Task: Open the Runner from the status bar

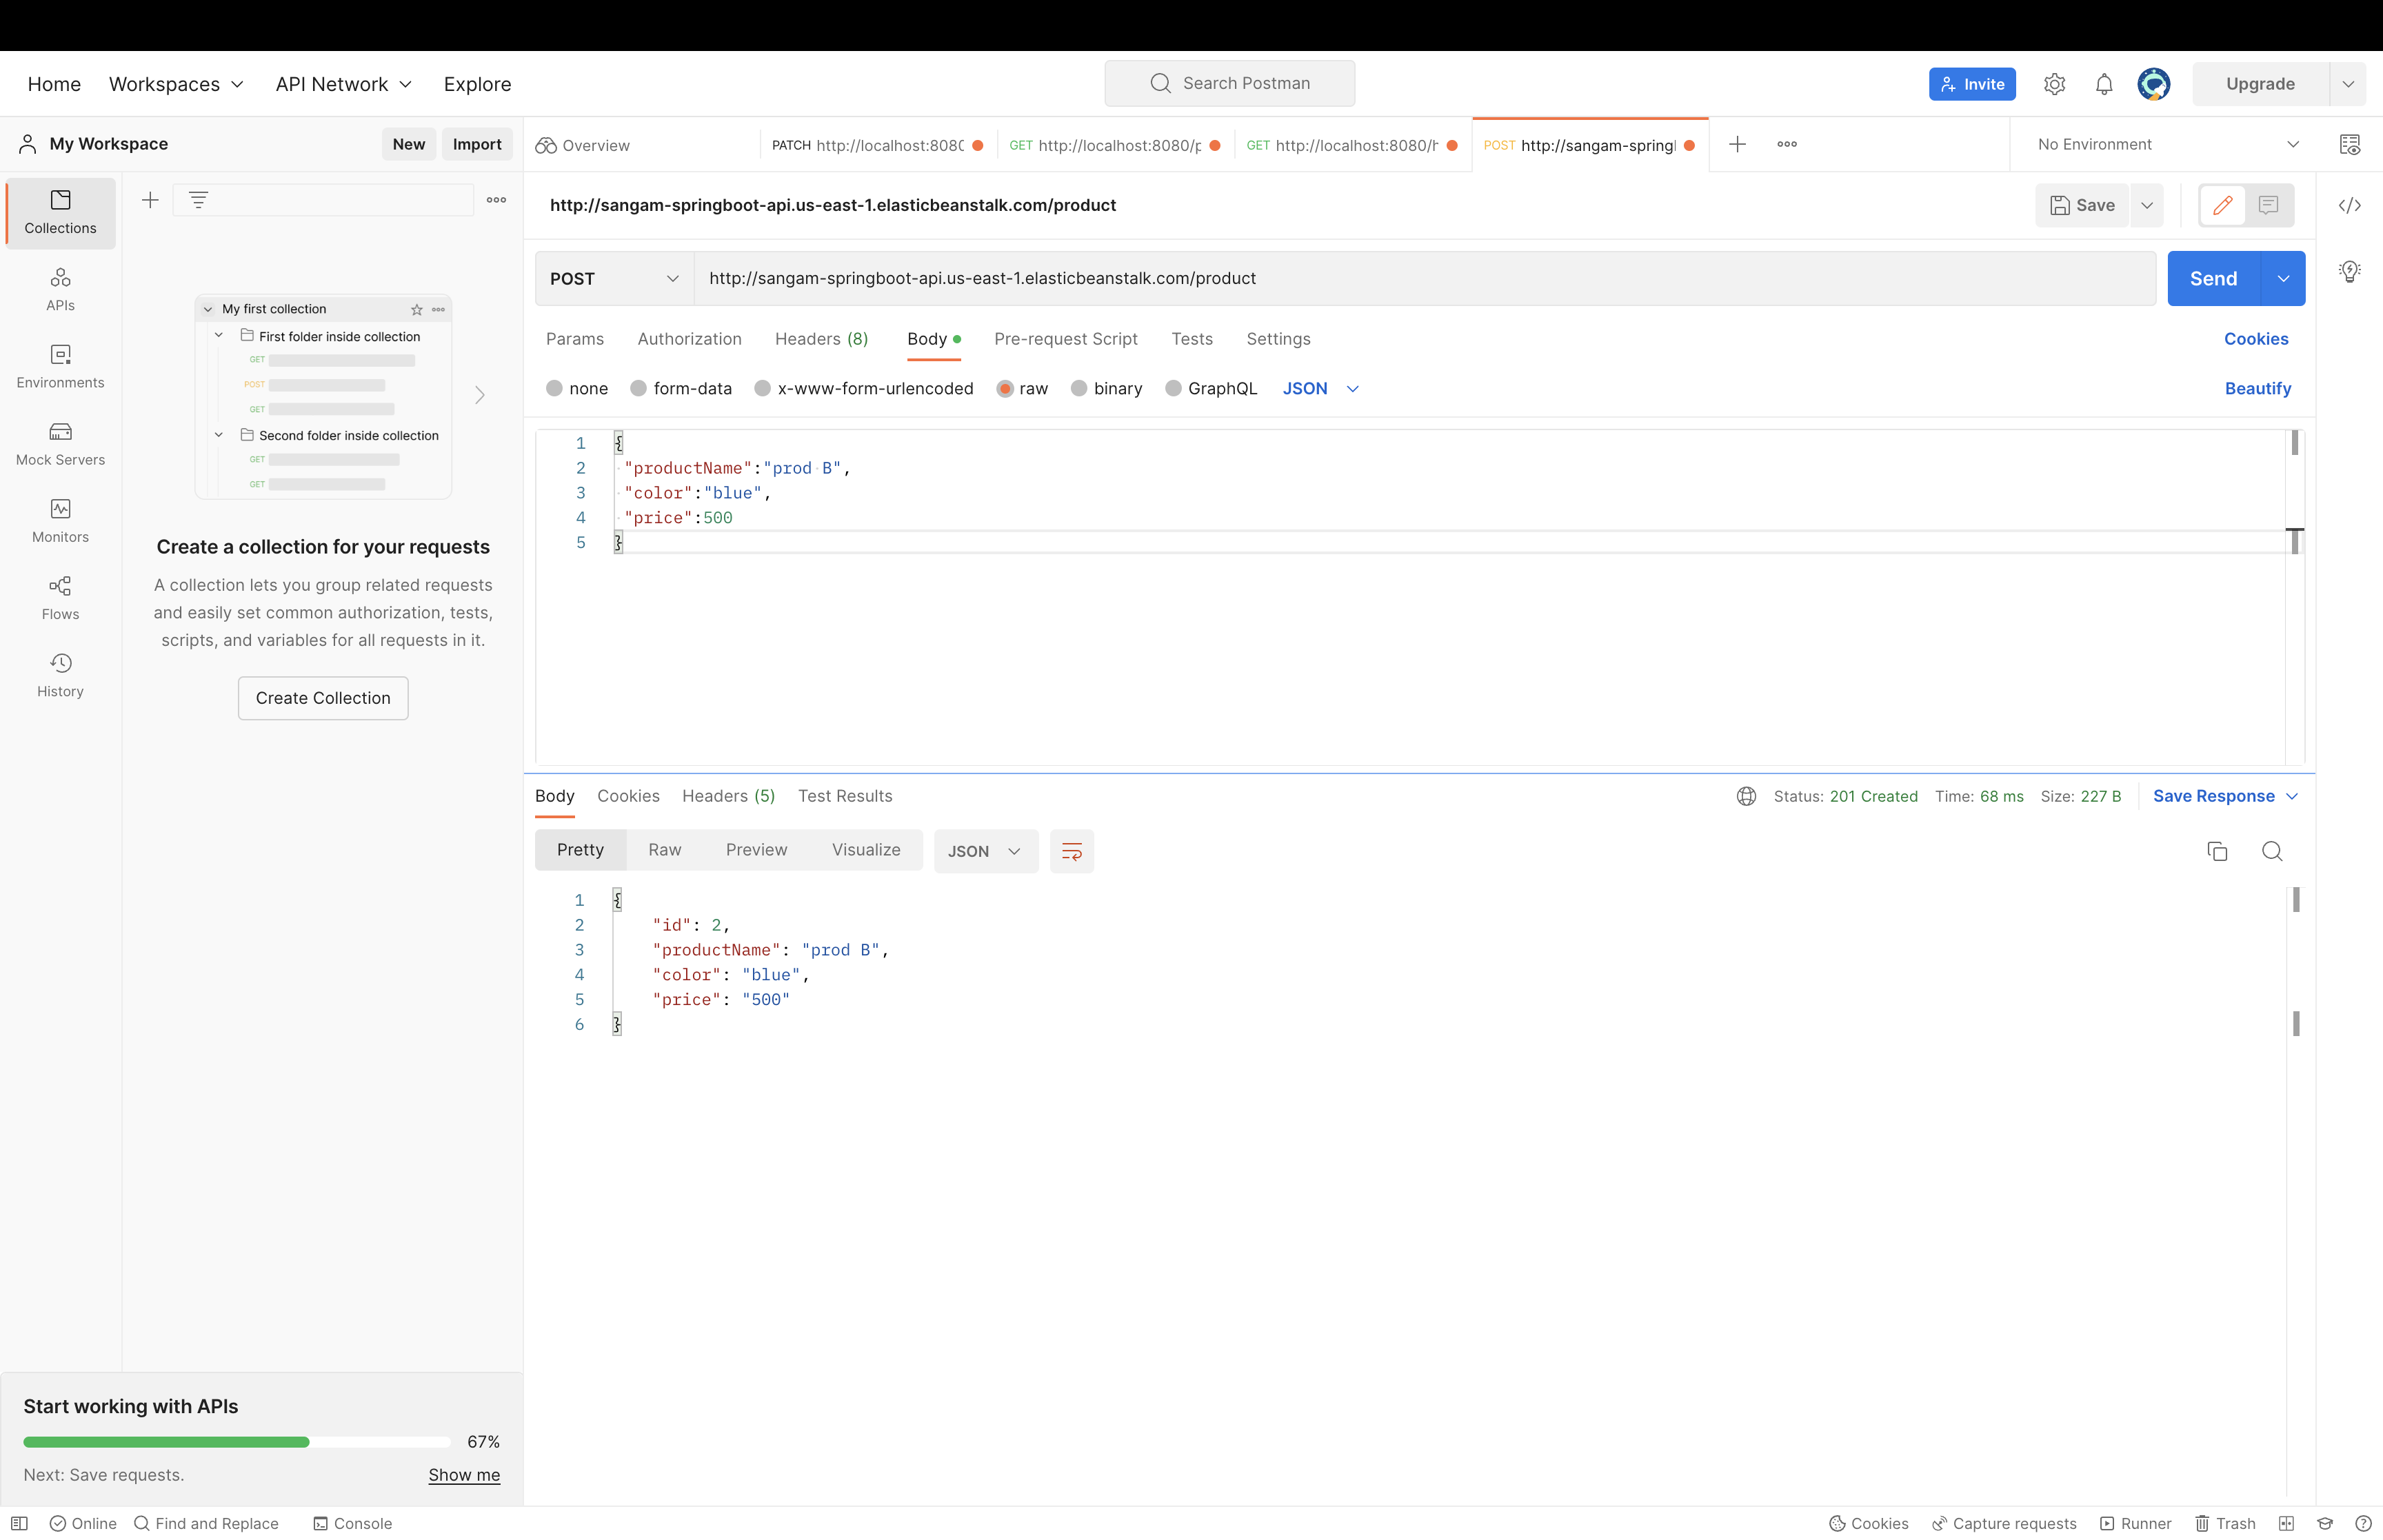Action: pos(2136,1523)
